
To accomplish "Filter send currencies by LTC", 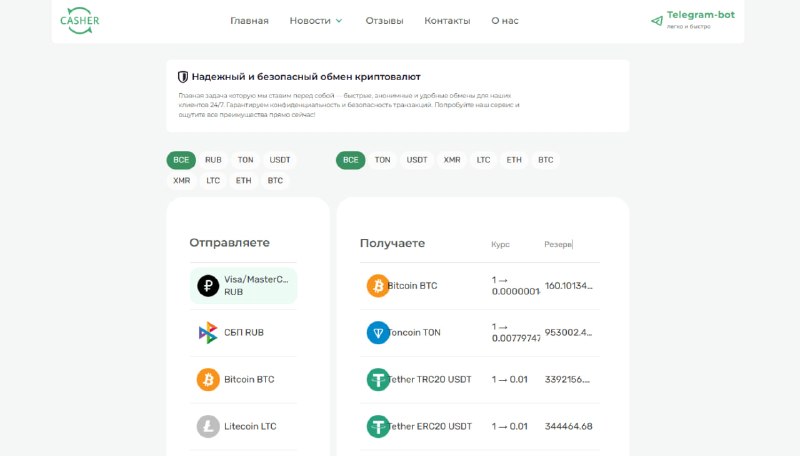I will click(x=213, y=181).
